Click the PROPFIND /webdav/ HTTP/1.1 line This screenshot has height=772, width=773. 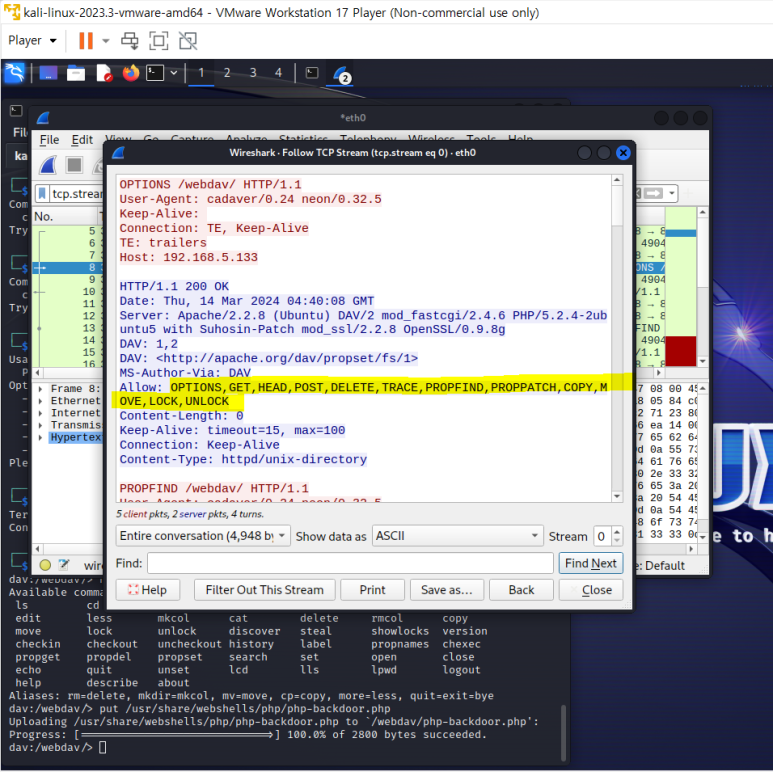[214, 489]
